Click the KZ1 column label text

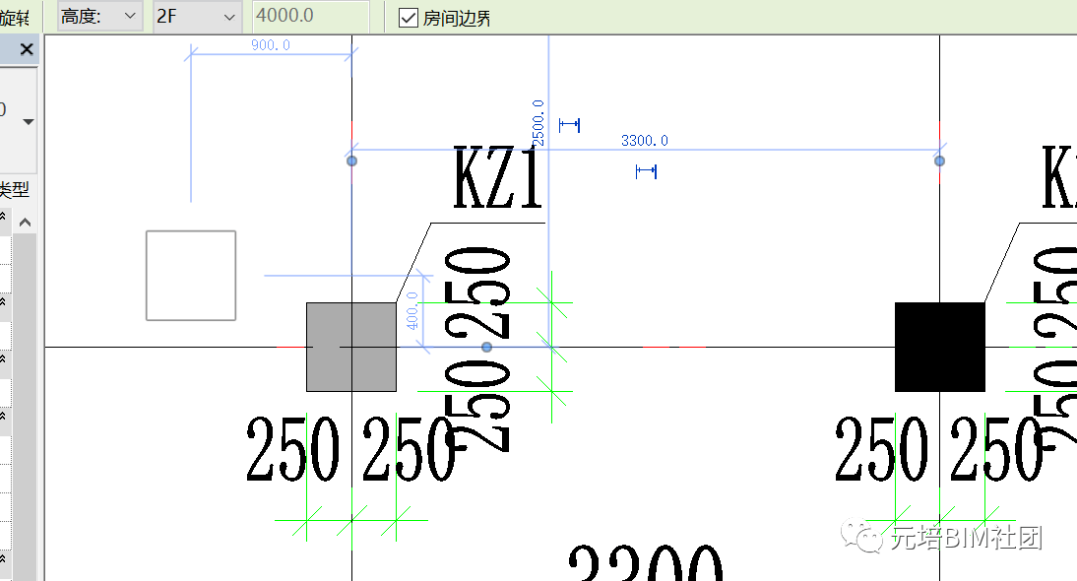pyautogui.click(x=498, y=180)
